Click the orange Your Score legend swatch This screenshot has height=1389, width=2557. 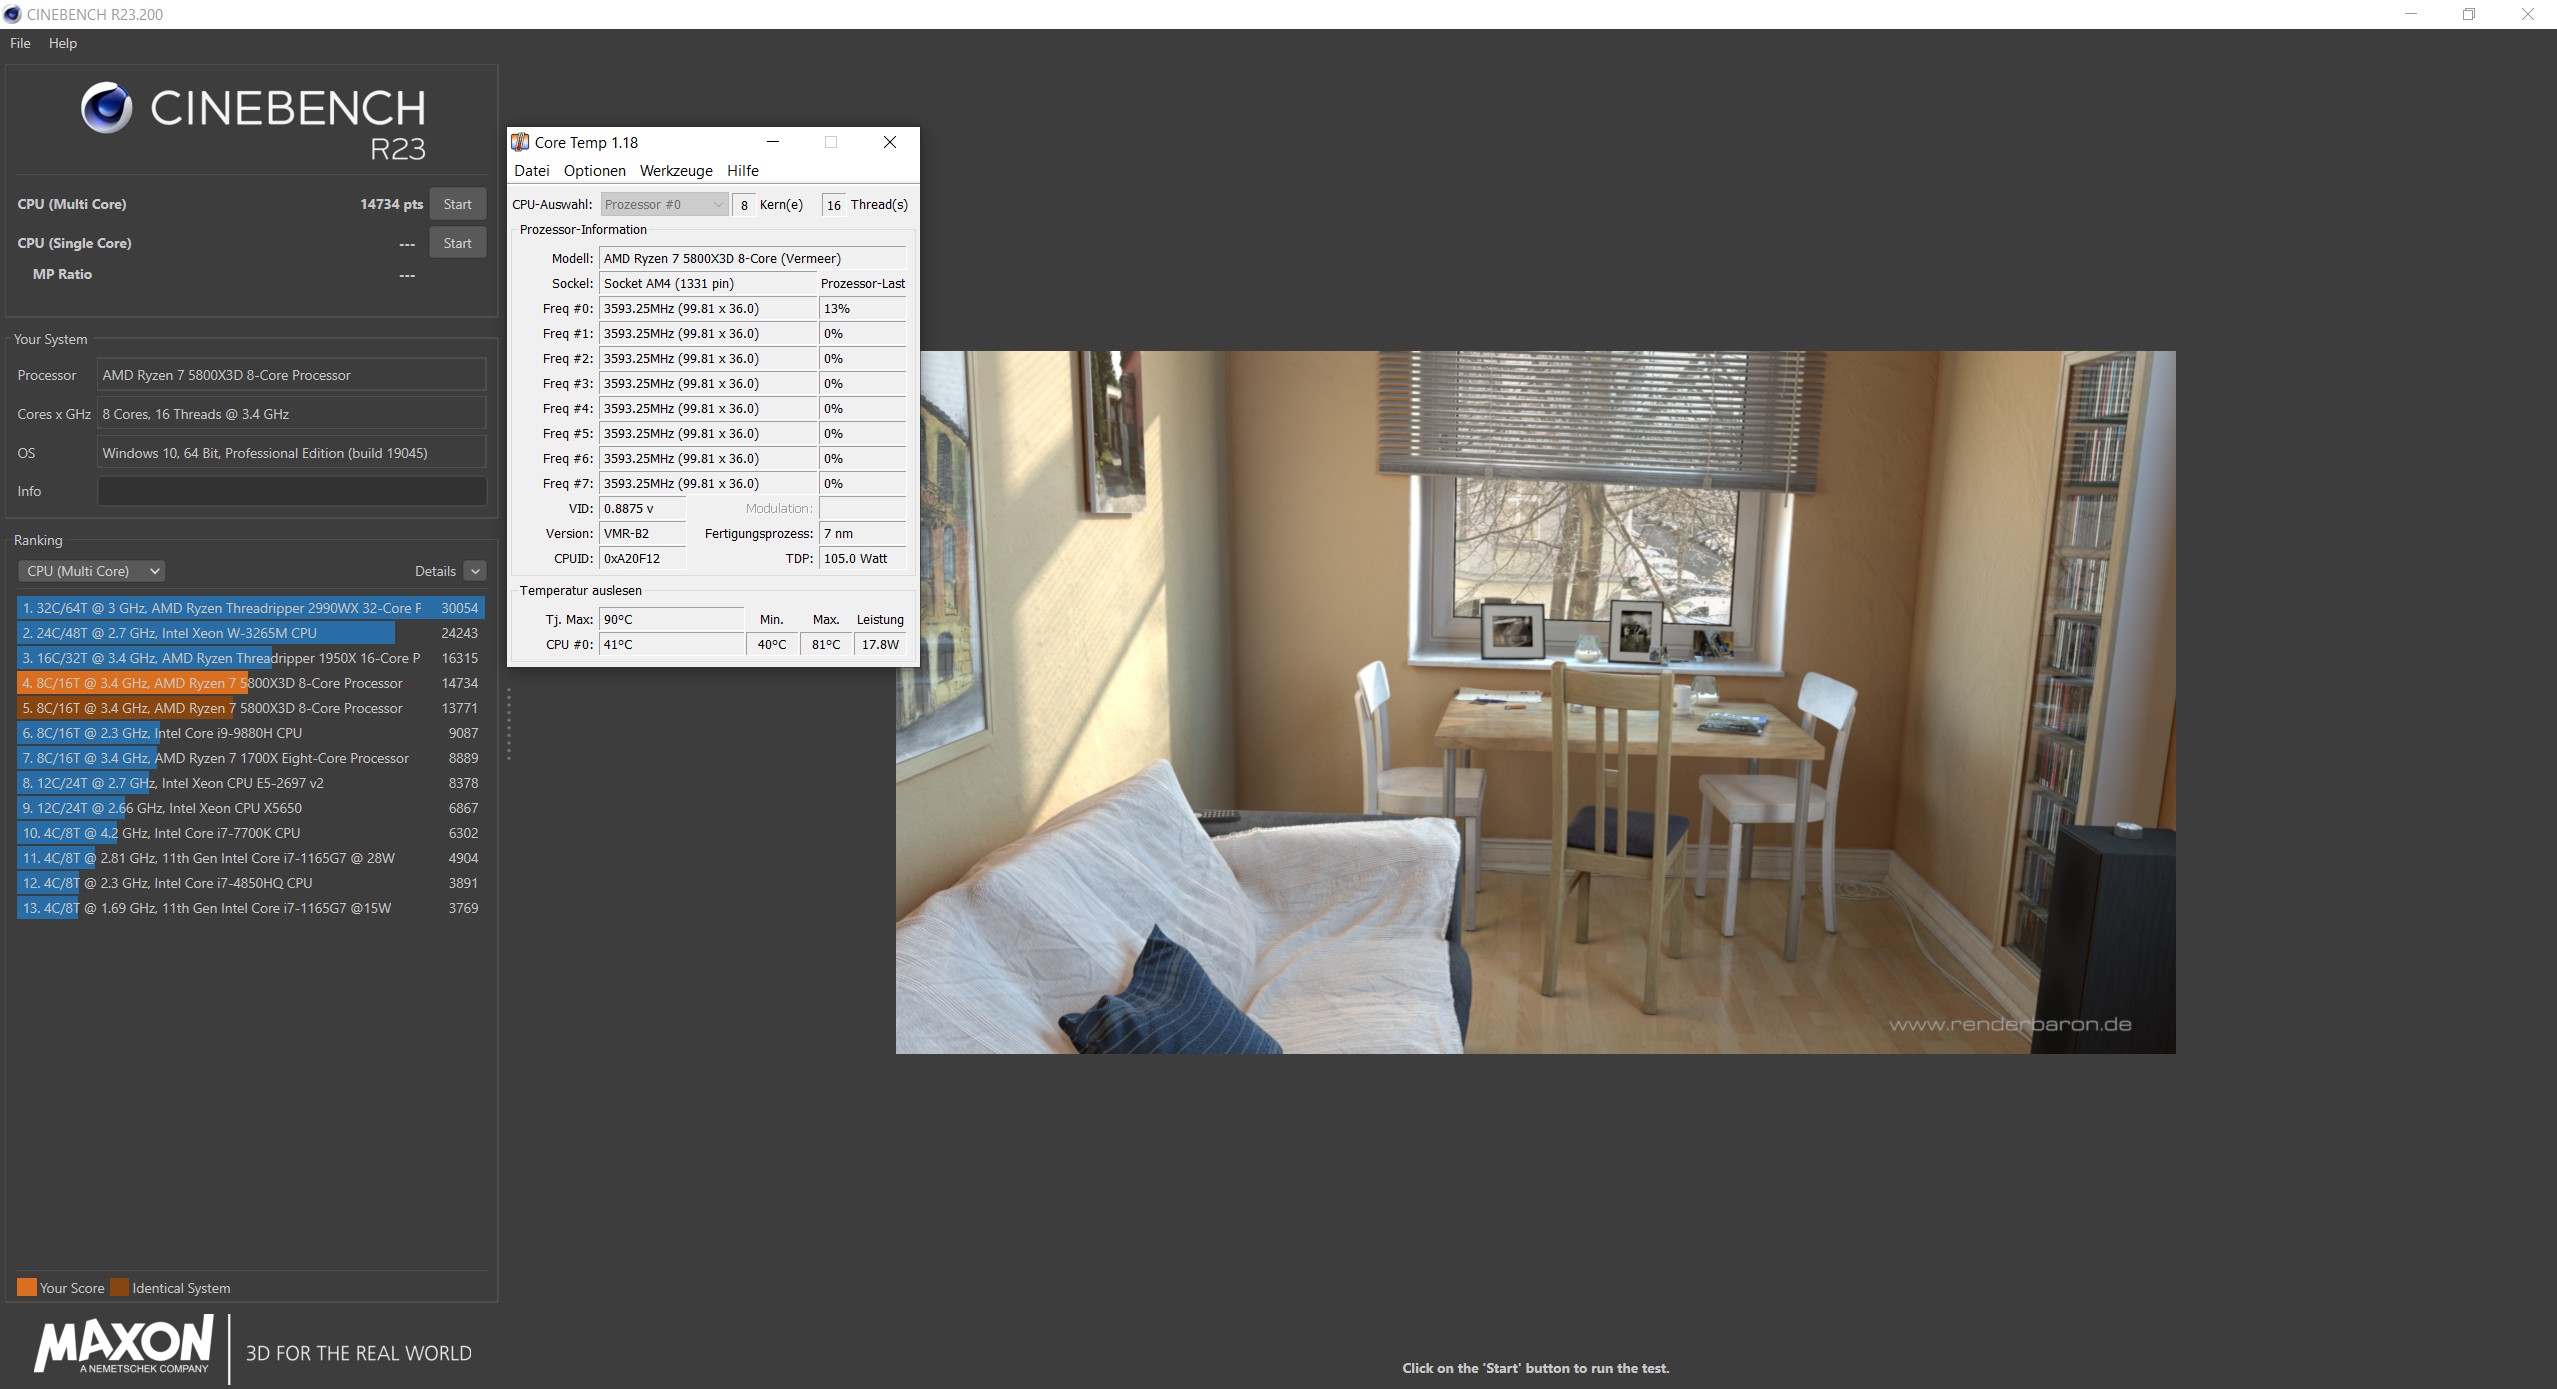[27, 1287]
